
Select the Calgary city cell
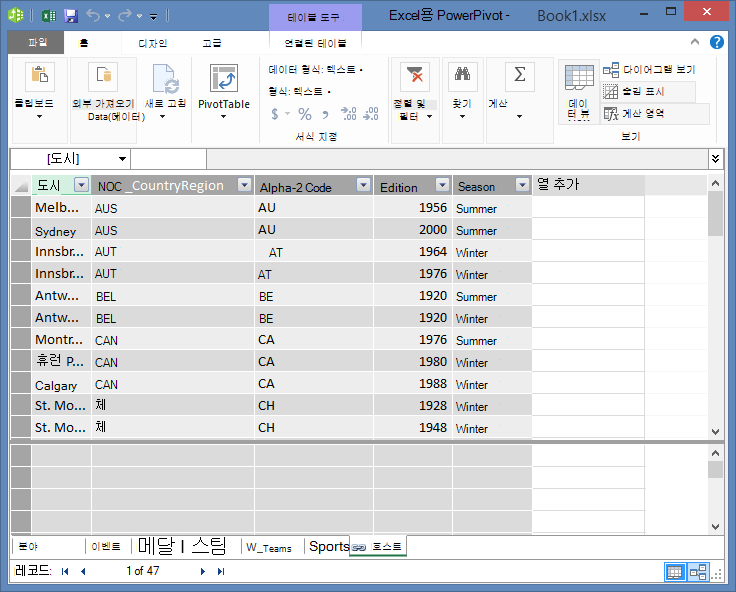[61, 384]
